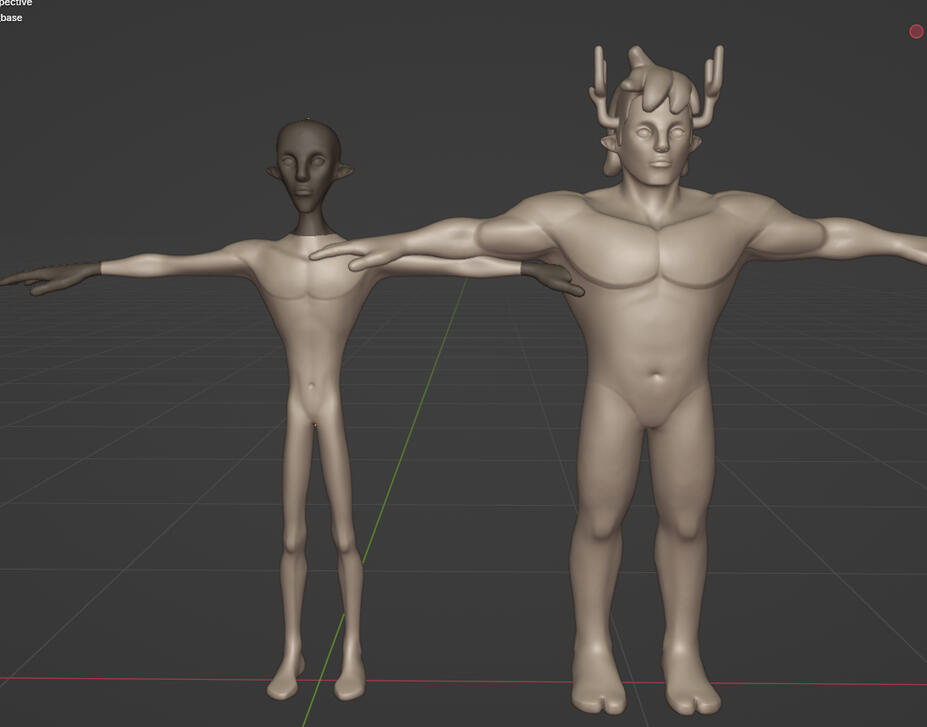Click the perspective view label text
This screenshot has height=727, width=927.
(16, 4)
